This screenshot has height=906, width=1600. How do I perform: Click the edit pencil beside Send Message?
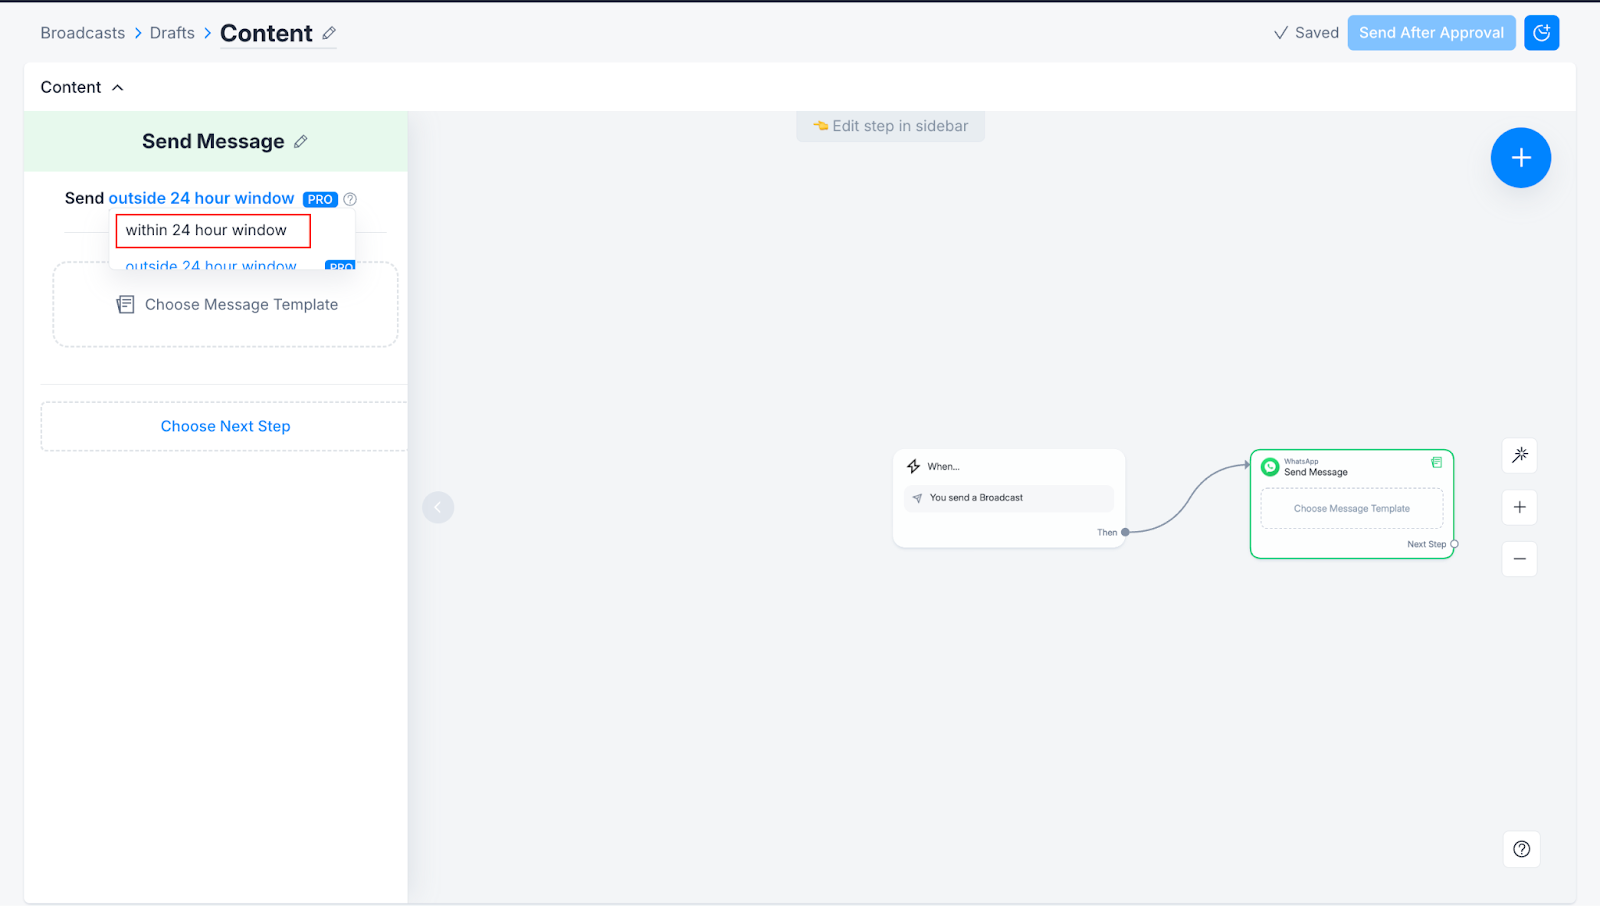pos(300,142)
